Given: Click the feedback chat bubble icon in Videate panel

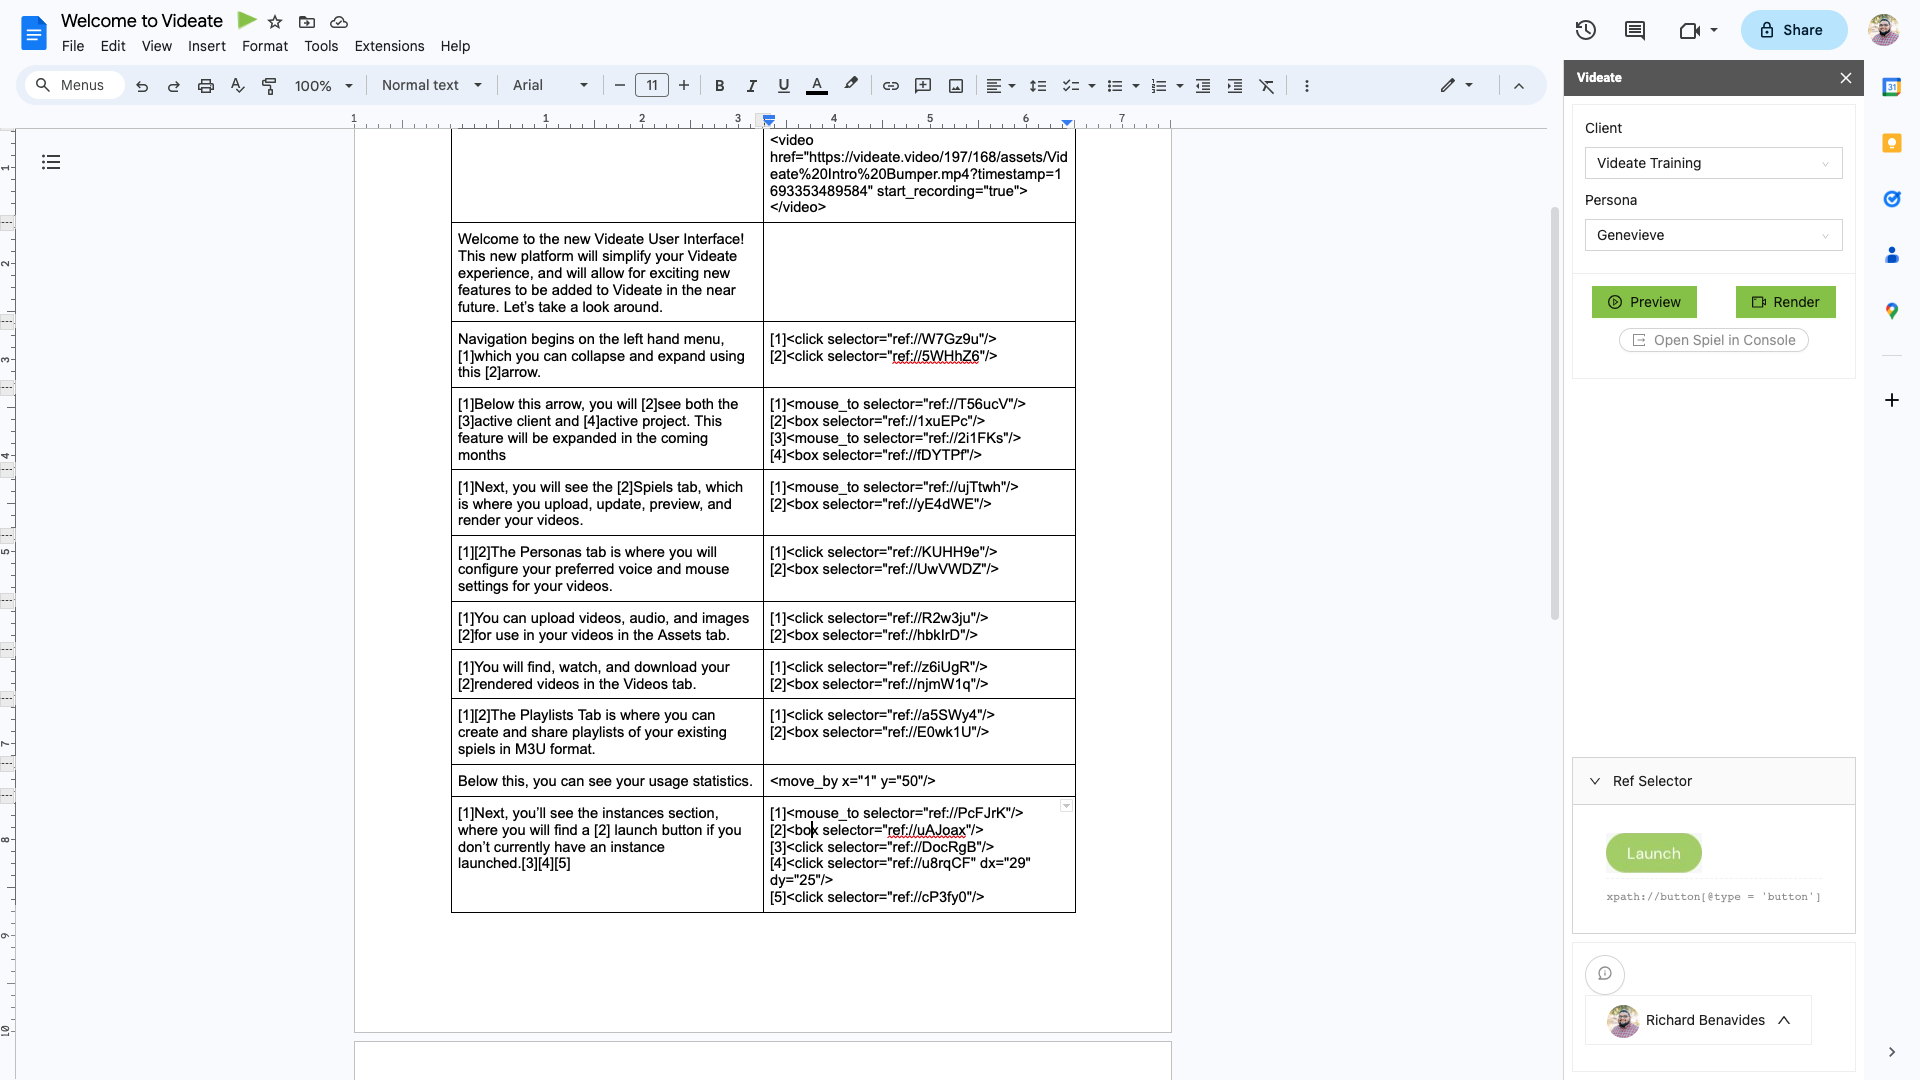Looking at the screenshot, I should click(1605, 974).
